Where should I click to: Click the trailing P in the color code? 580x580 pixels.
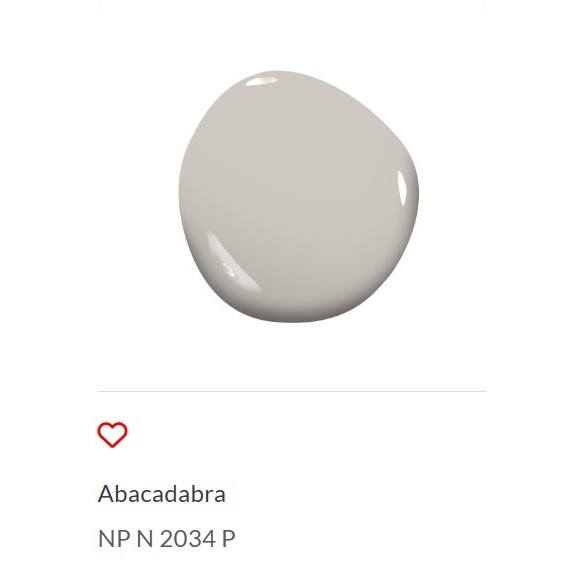coord(229,539)
